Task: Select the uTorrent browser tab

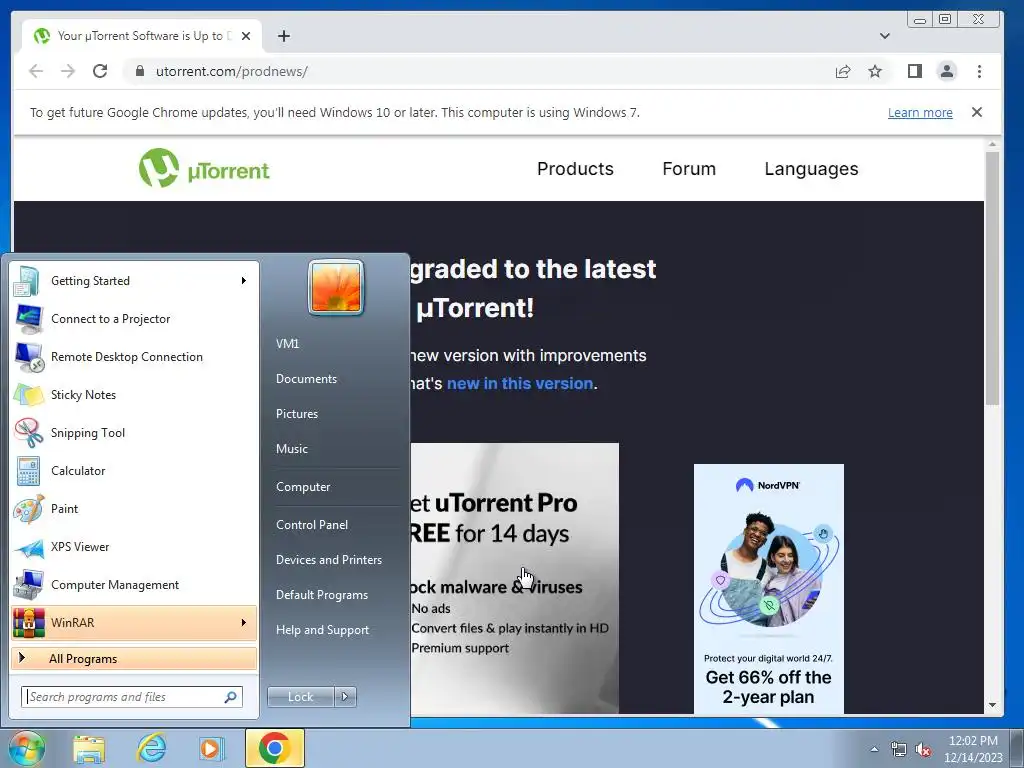Action: pyautogui.click(x=142, y=36)
